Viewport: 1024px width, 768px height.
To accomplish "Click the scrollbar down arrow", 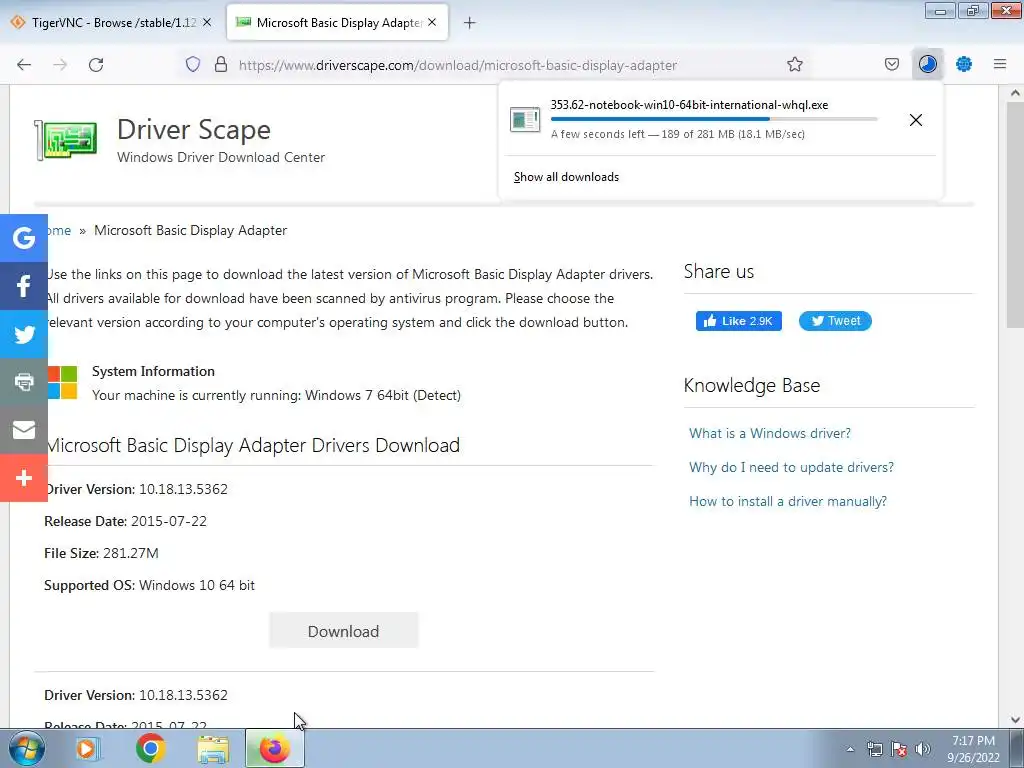I will [x=1015, y=720].
